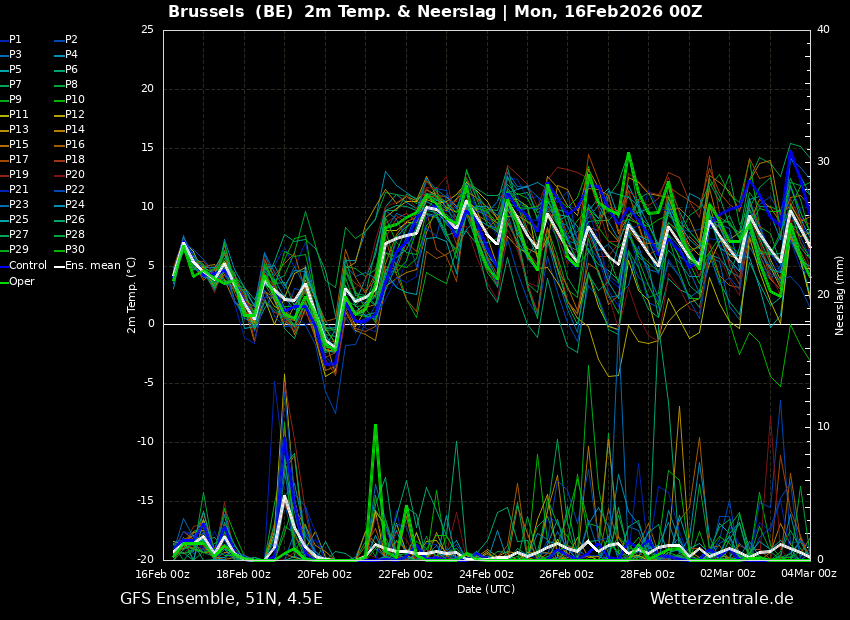Click the '22Feb 00z' date tick
The height and width of the screenshot is (620, 850).
[405, 573]
